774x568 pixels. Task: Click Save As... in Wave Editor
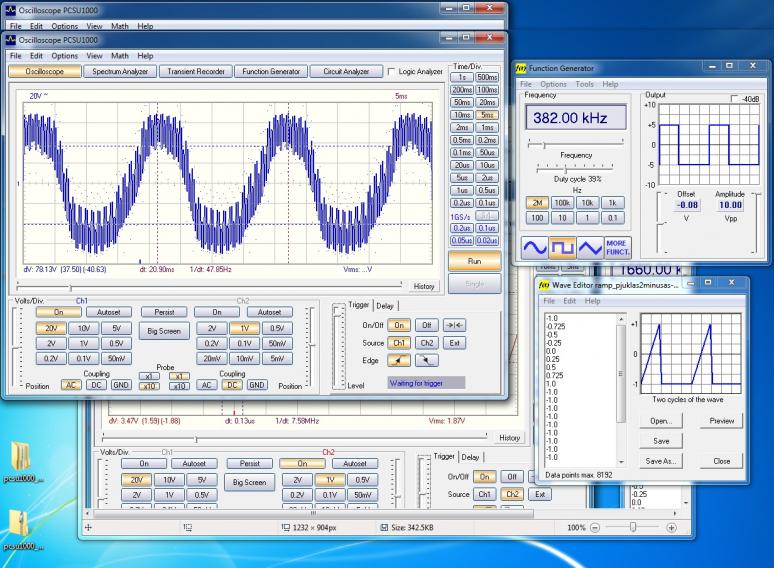coord(661,461)
